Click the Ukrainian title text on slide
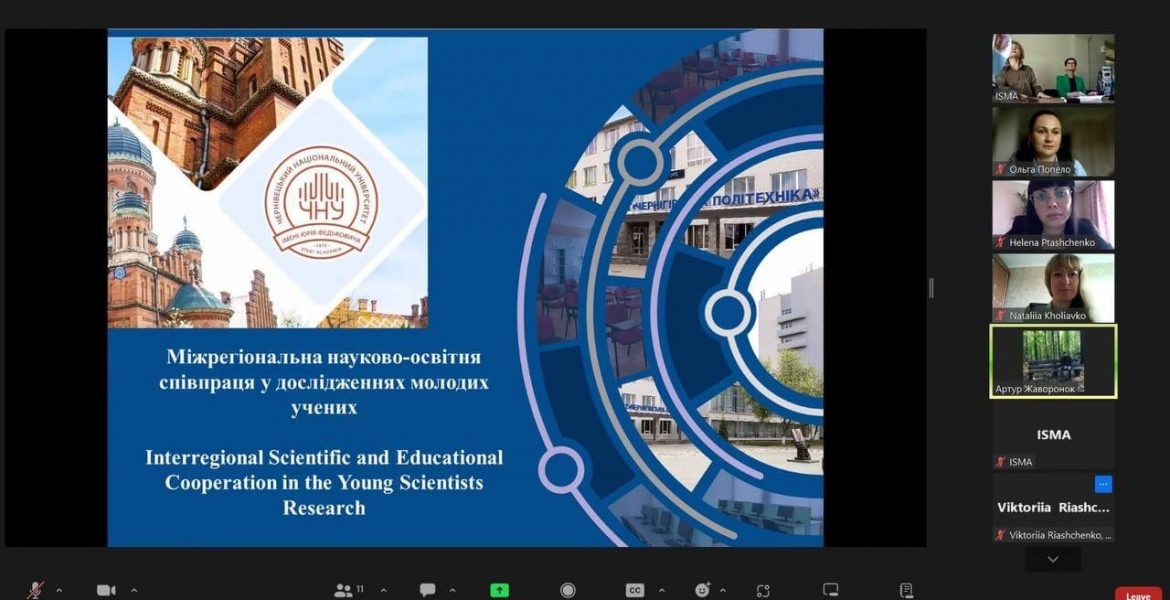1170x600 pixels. (x=324, y=382)
